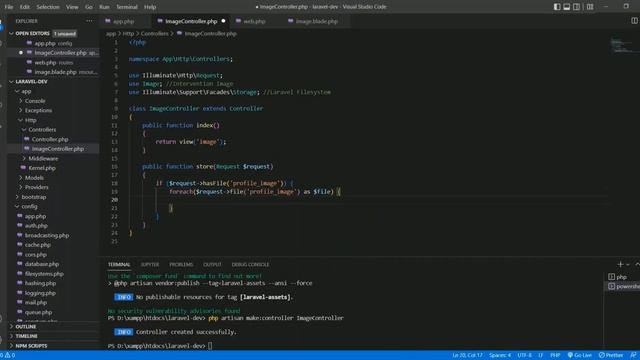Switch to web.php editor tab
The height and width of the screenshot is (360, 640).
coord(254,21)
